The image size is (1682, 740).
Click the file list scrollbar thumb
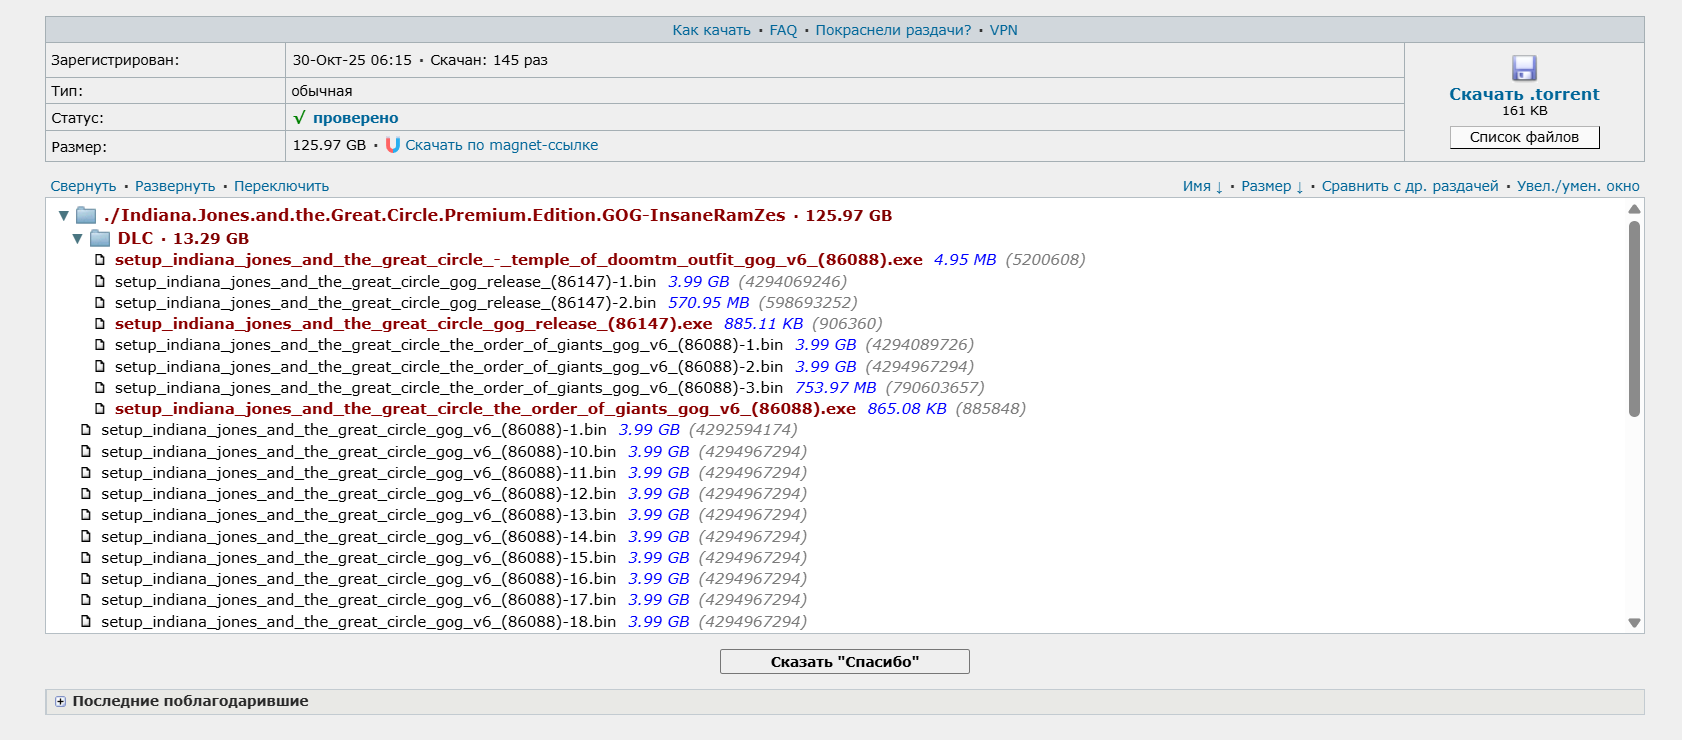tap(1634, 319)
